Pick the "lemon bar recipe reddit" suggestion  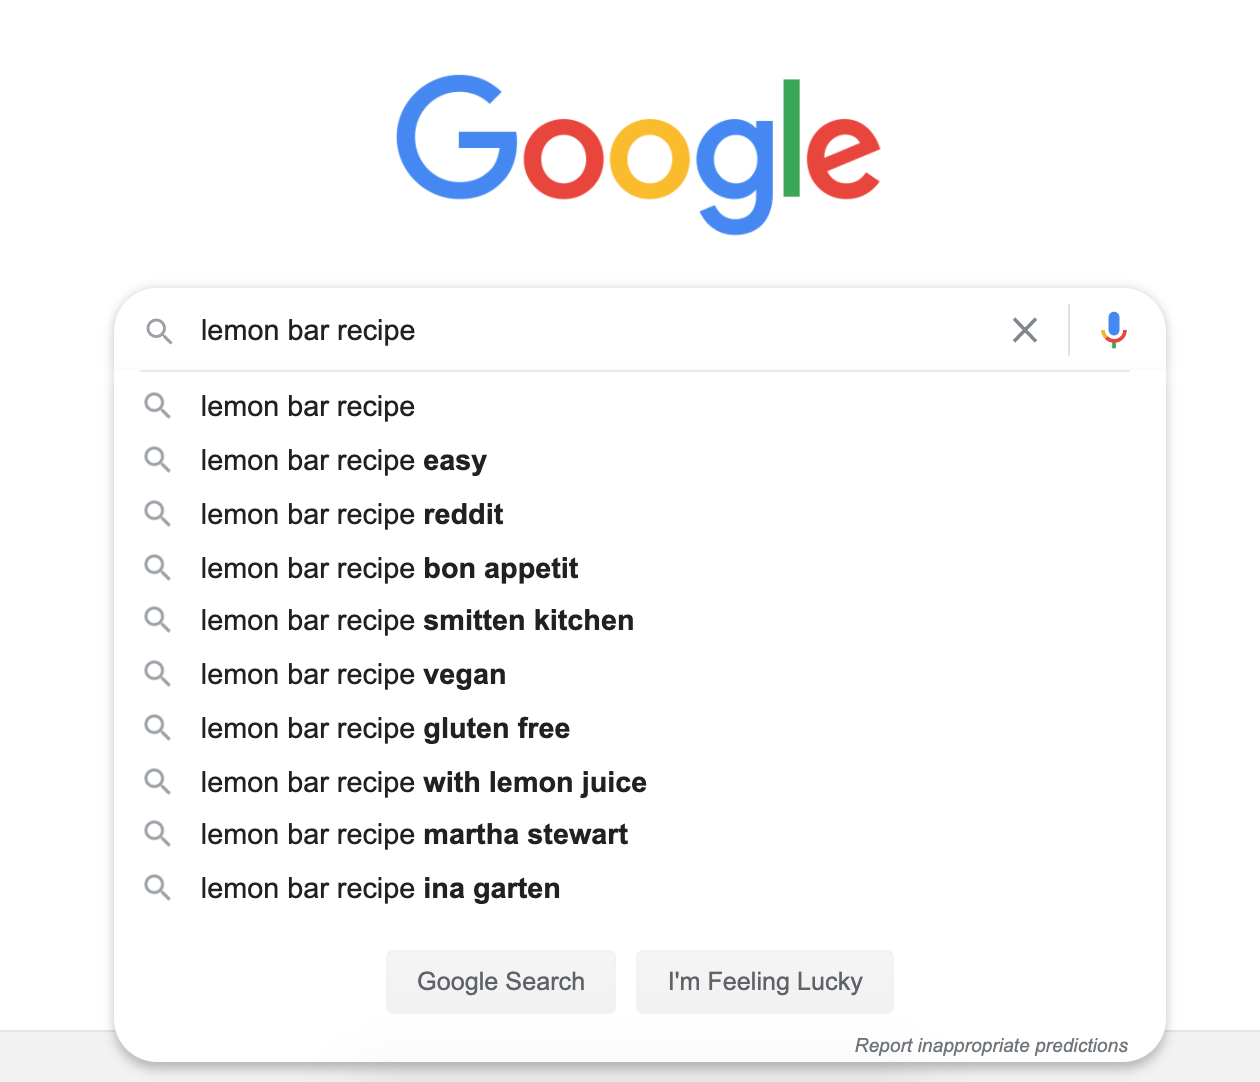coord(351,515)
